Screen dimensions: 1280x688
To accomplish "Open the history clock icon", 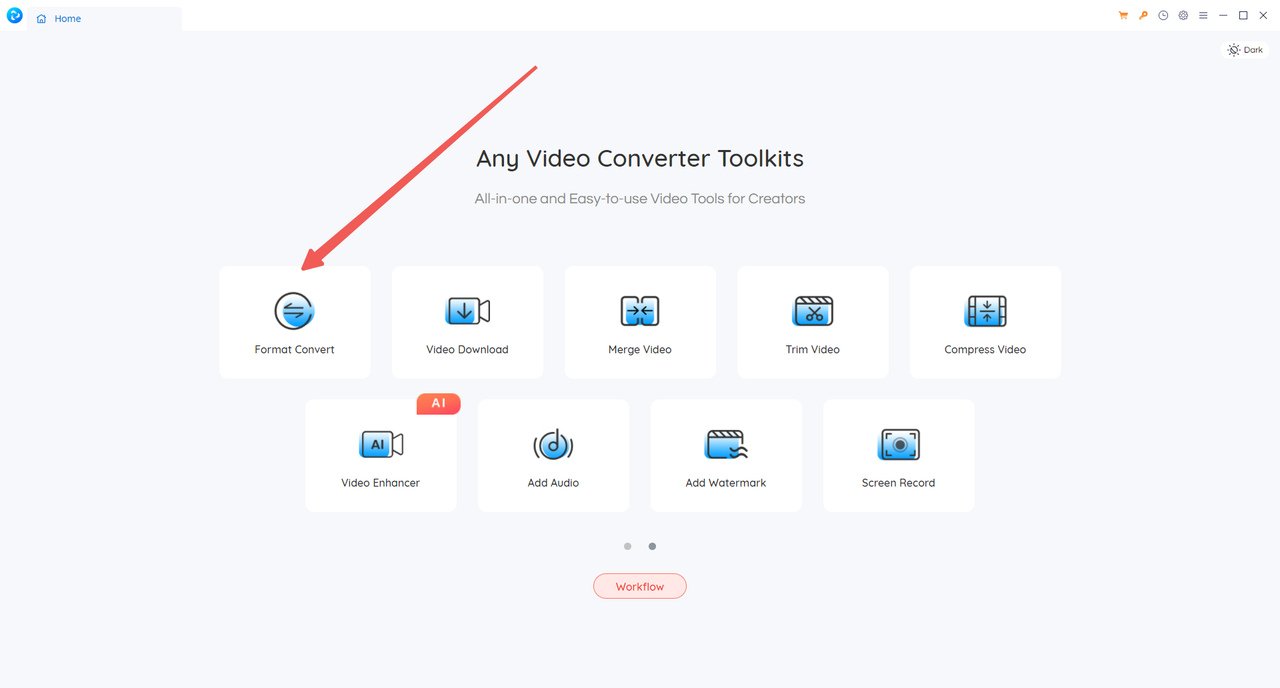I will pos(1163,16).
